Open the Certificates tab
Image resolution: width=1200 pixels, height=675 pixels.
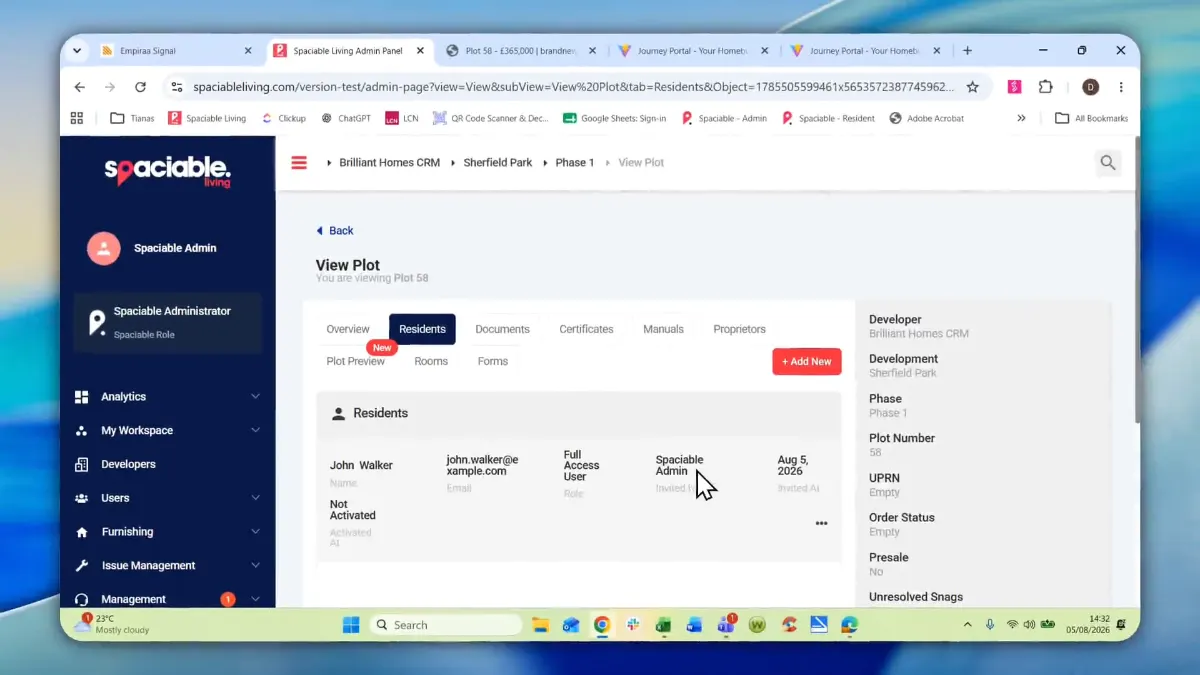pyautogui.click(x=586, y=329)
